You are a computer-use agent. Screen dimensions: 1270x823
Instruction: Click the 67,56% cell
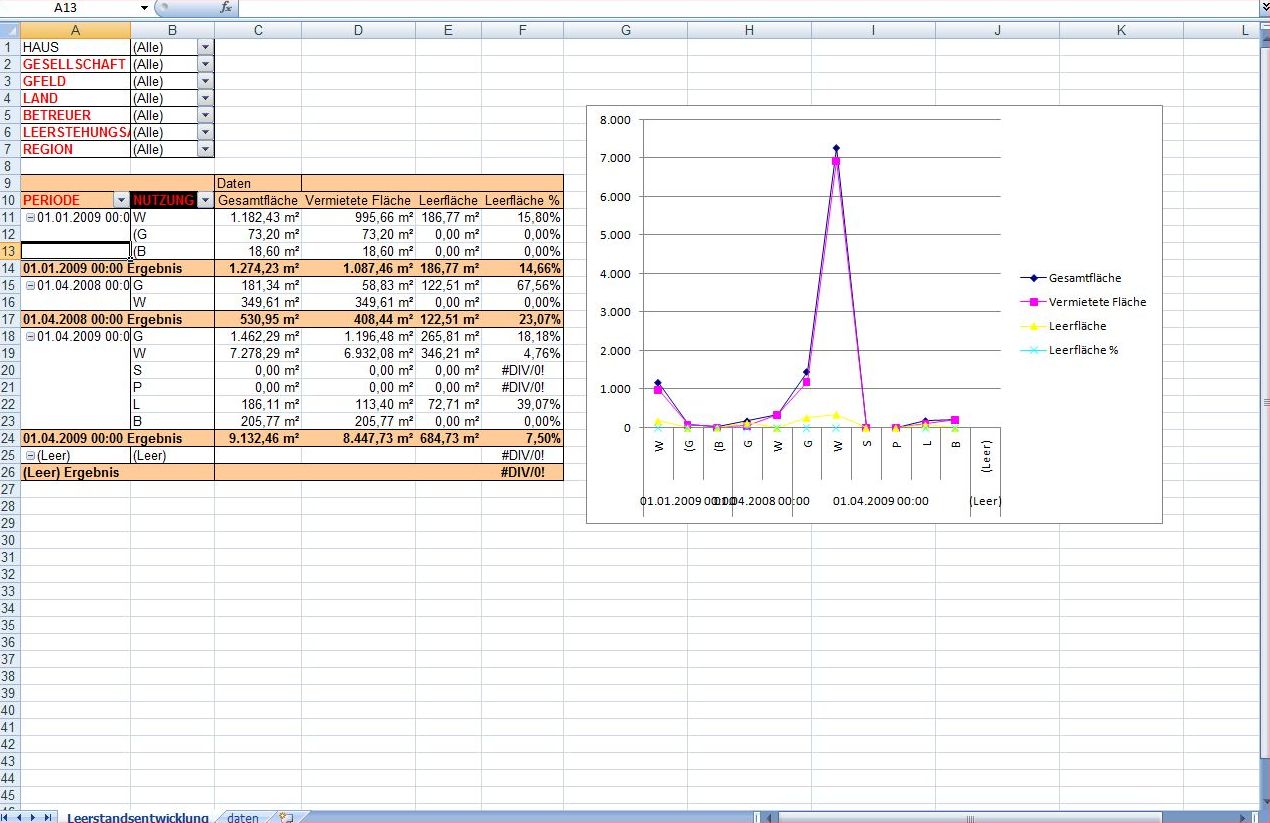(522, 285)
